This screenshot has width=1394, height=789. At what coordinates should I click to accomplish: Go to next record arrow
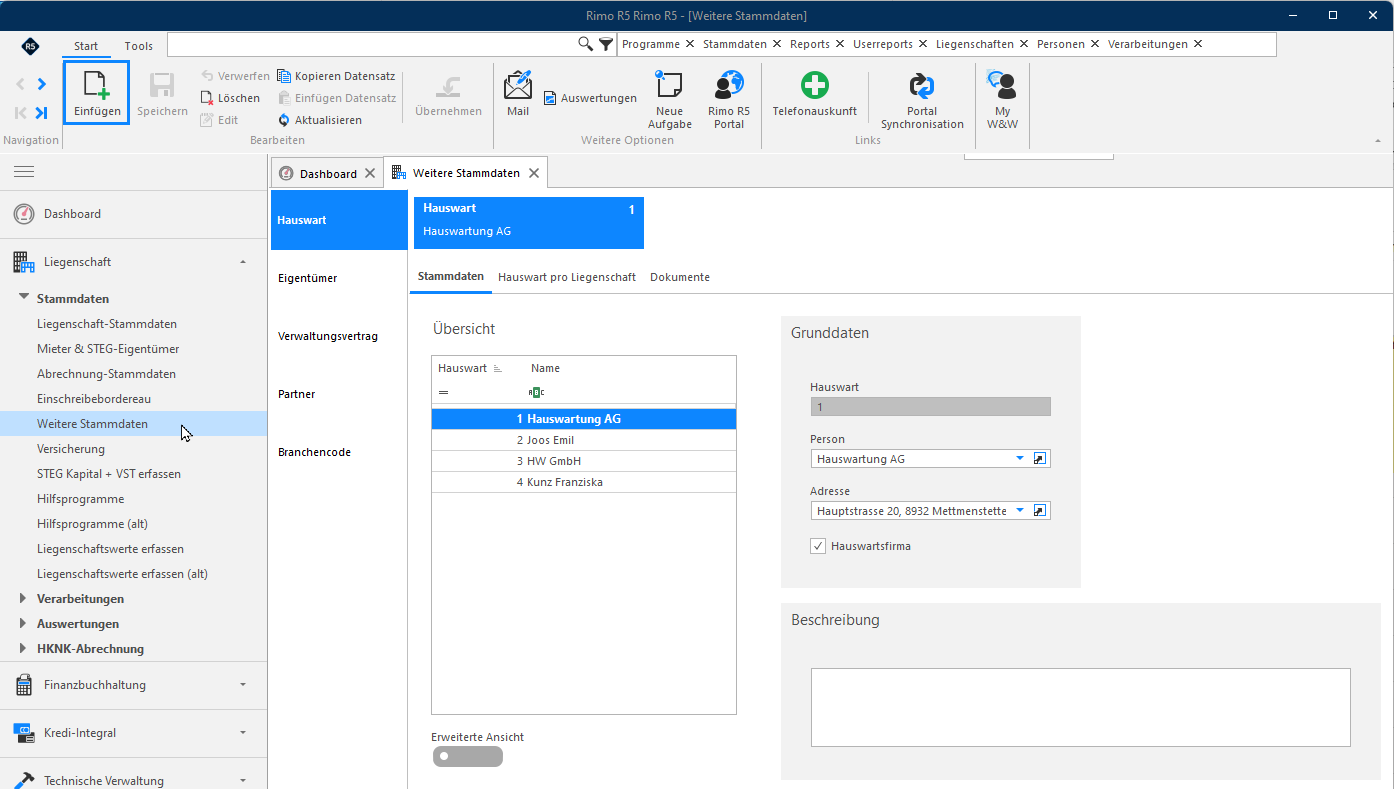41,84
